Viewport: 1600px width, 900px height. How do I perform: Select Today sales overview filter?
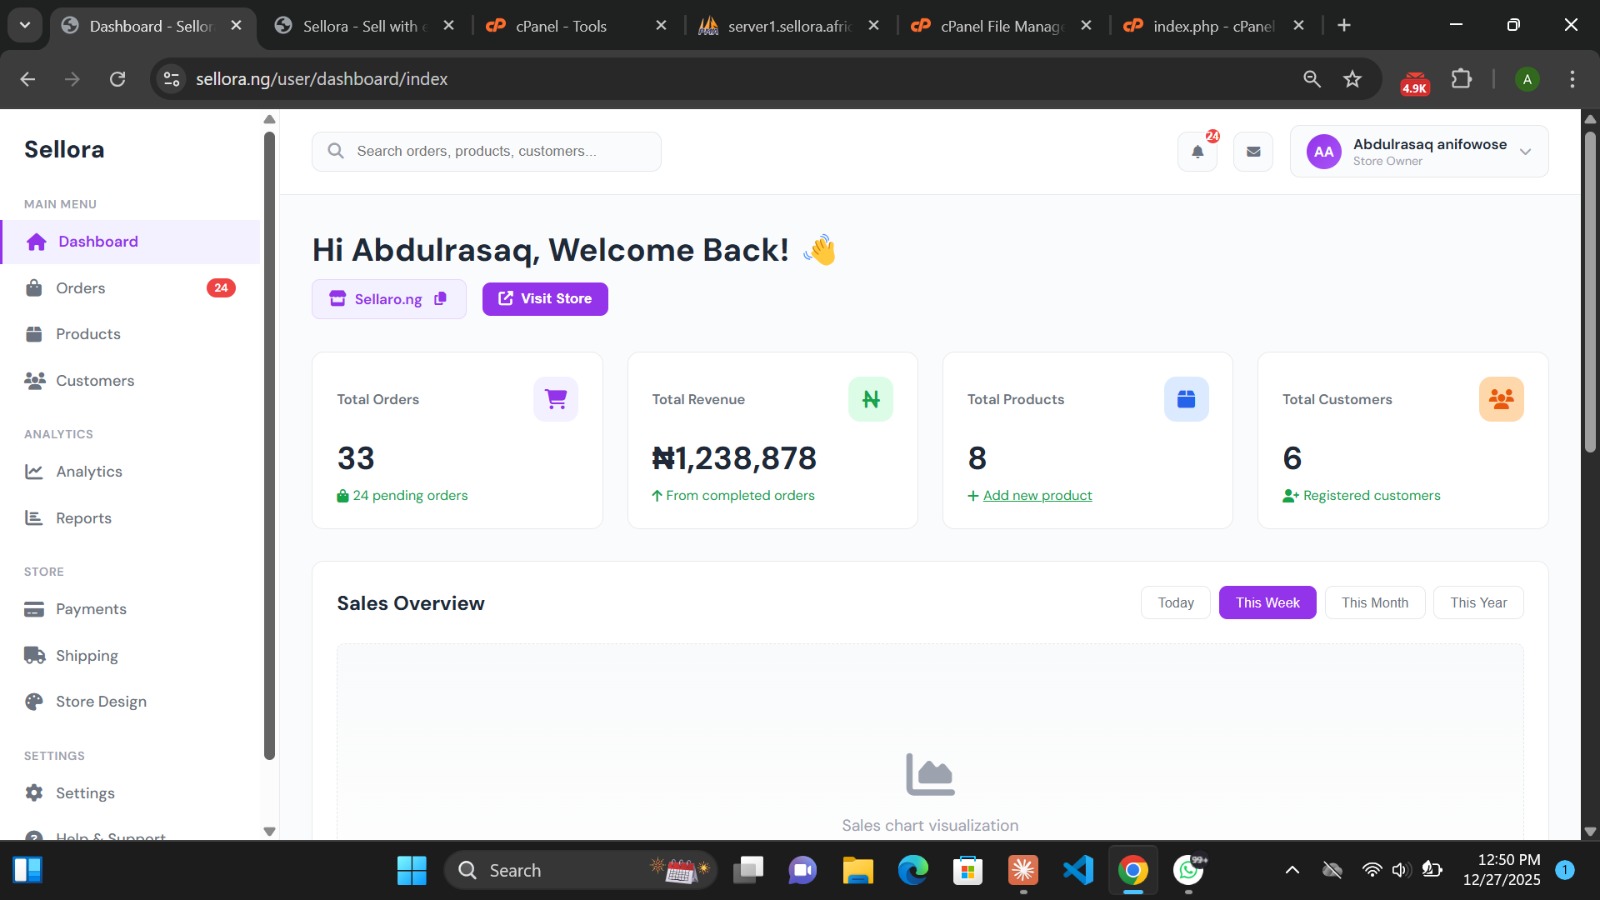(1175, 603)
